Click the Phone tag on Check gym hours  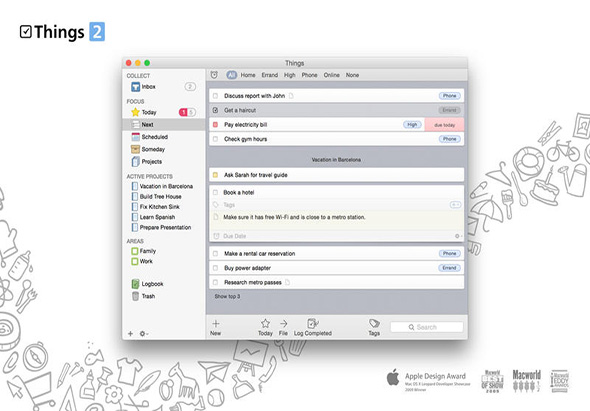(x=450, y=139)
